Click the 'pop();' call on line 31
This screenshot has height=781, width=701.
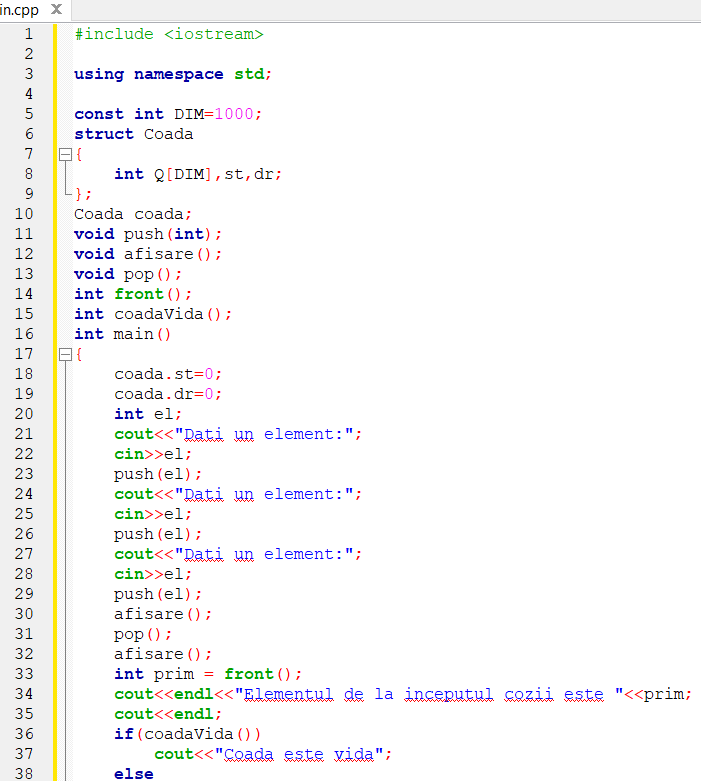point(142,634)
